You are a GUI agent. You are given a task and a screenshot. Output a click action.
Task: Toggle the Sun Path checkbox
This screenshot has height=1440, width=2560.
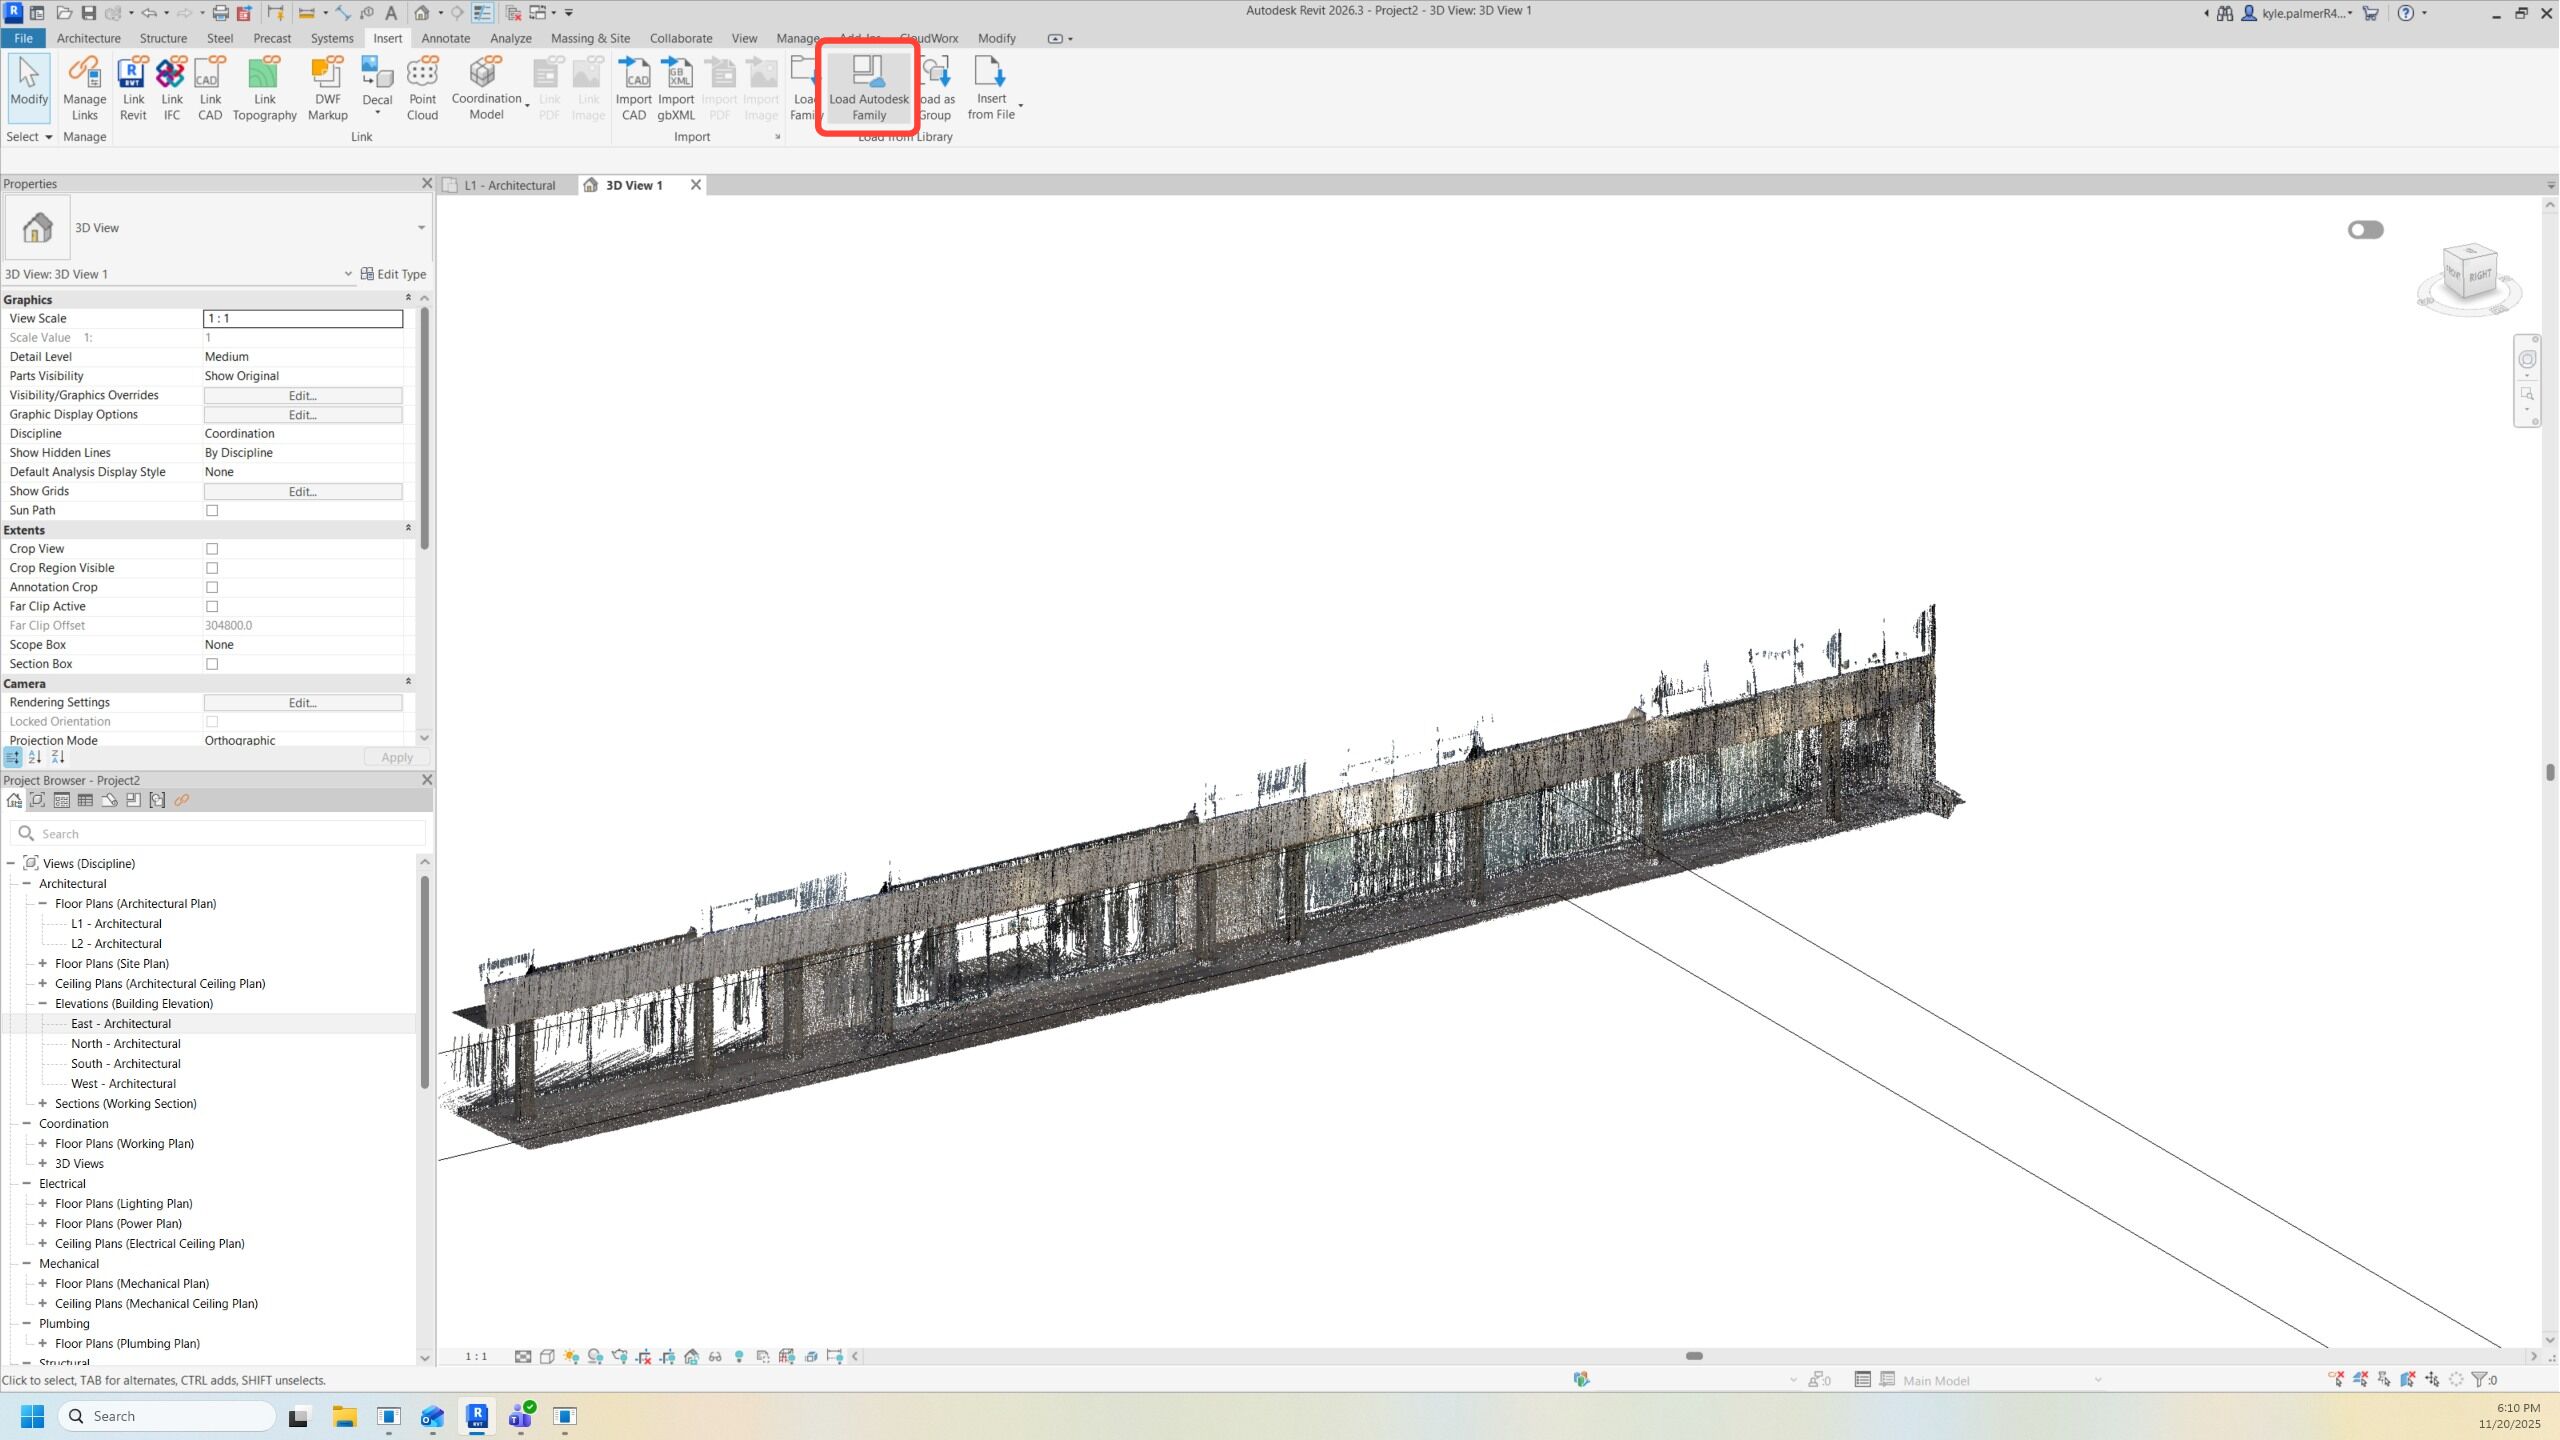click(212, 511)
